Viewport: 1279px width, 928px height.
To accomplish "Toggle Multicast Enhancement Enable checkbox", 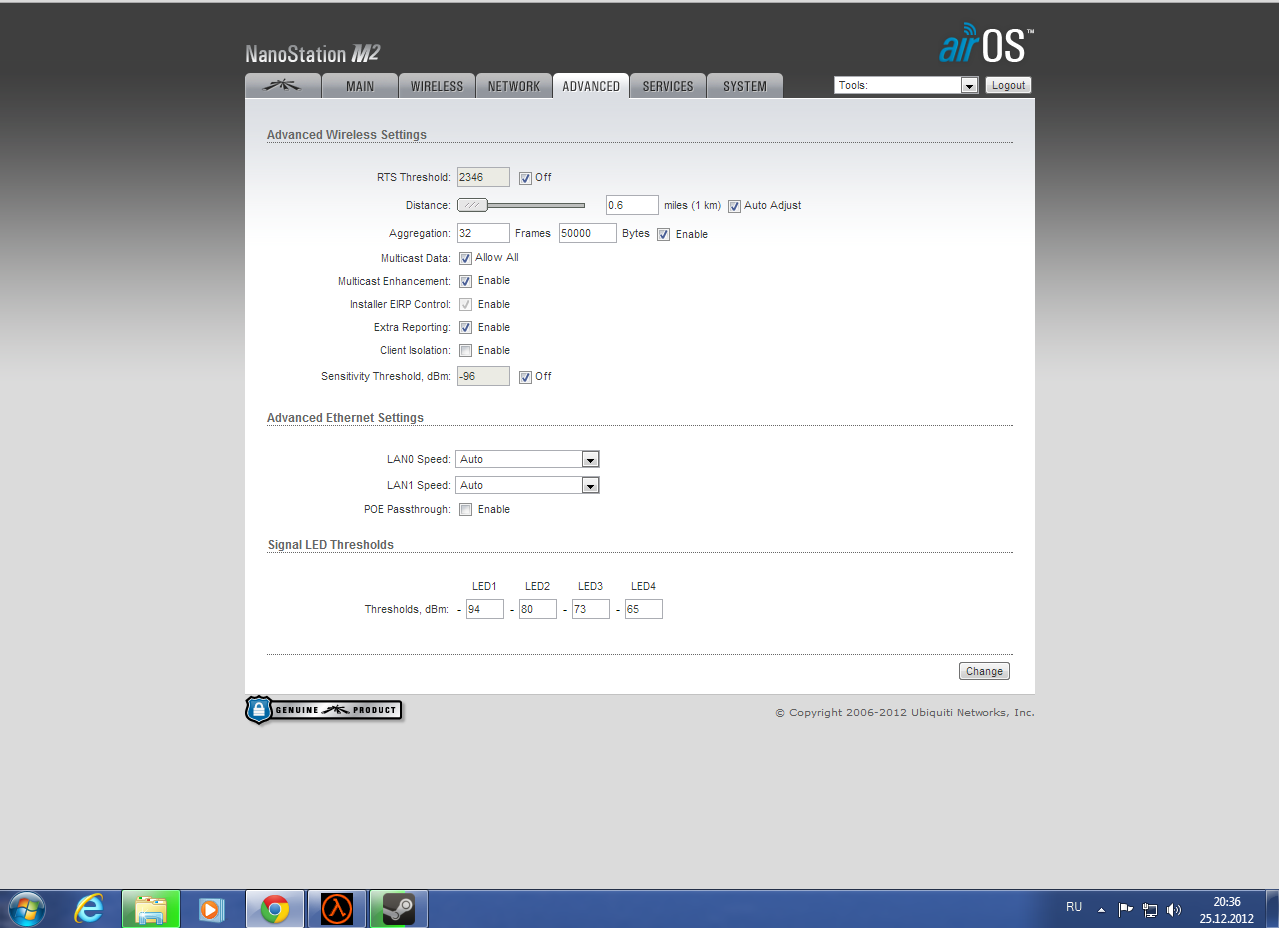I will (x=465, y=281).
